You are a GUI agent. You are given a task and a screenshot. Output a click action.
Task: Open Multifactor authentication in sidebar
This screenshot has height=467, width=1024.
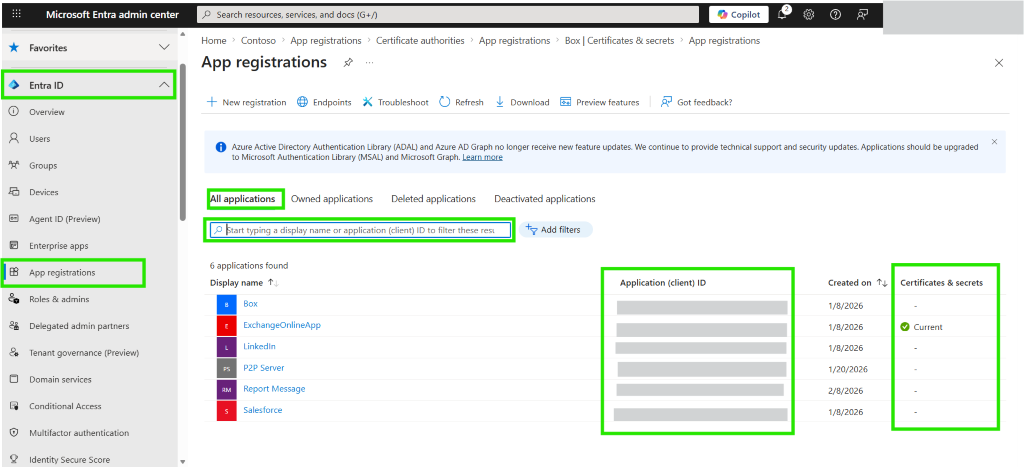(x=79, y=433)
